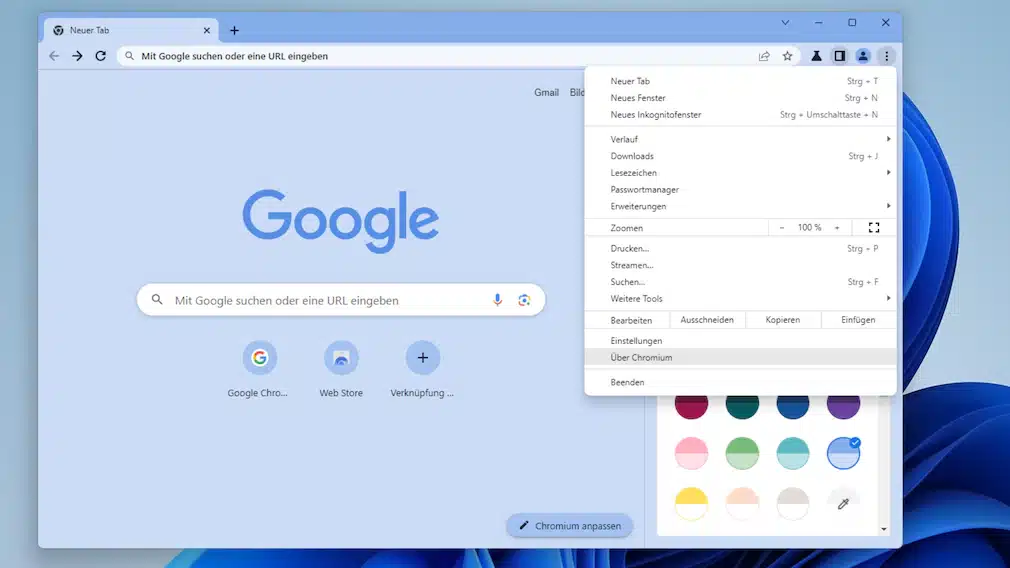Viewport: 1010px width, 568px height.
Task: Open Passwortmanager
Action: coord(740,189)
